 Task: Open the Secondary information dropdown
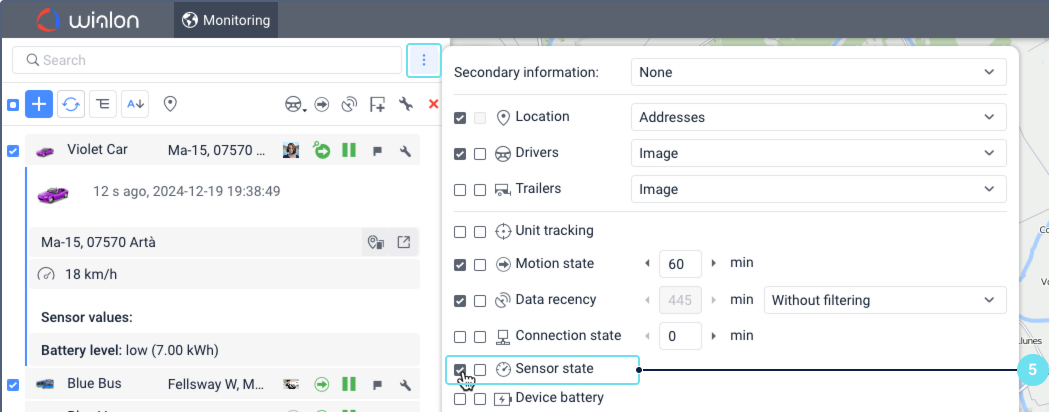coord(818,72)
